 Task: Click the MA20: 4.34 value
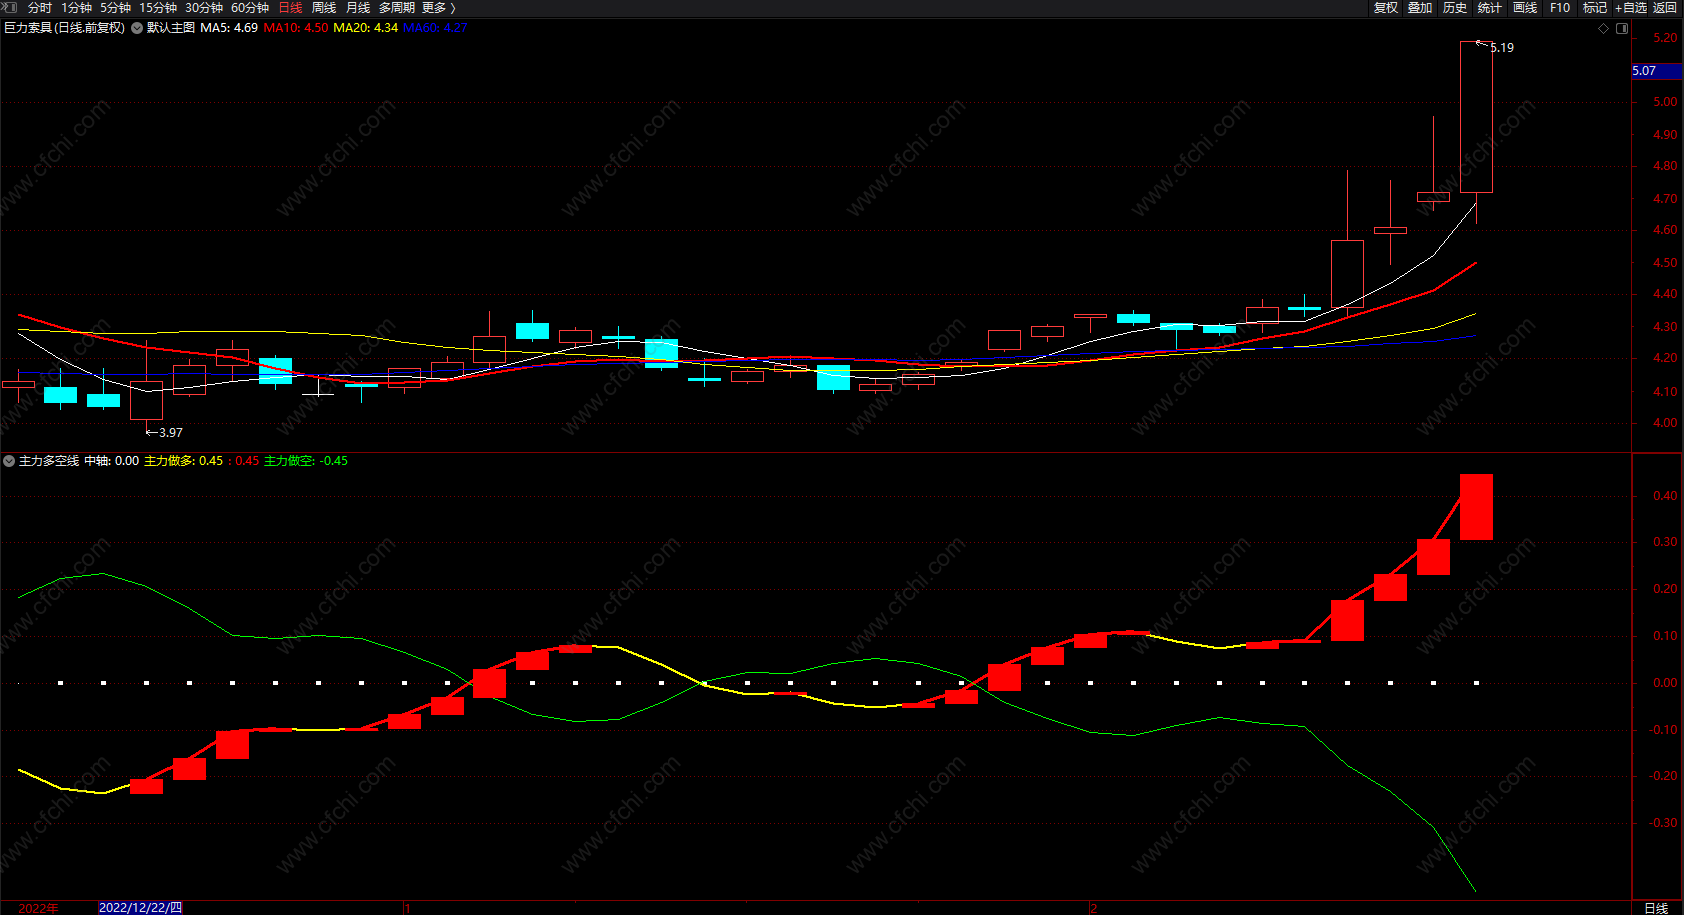coord(365,28)
